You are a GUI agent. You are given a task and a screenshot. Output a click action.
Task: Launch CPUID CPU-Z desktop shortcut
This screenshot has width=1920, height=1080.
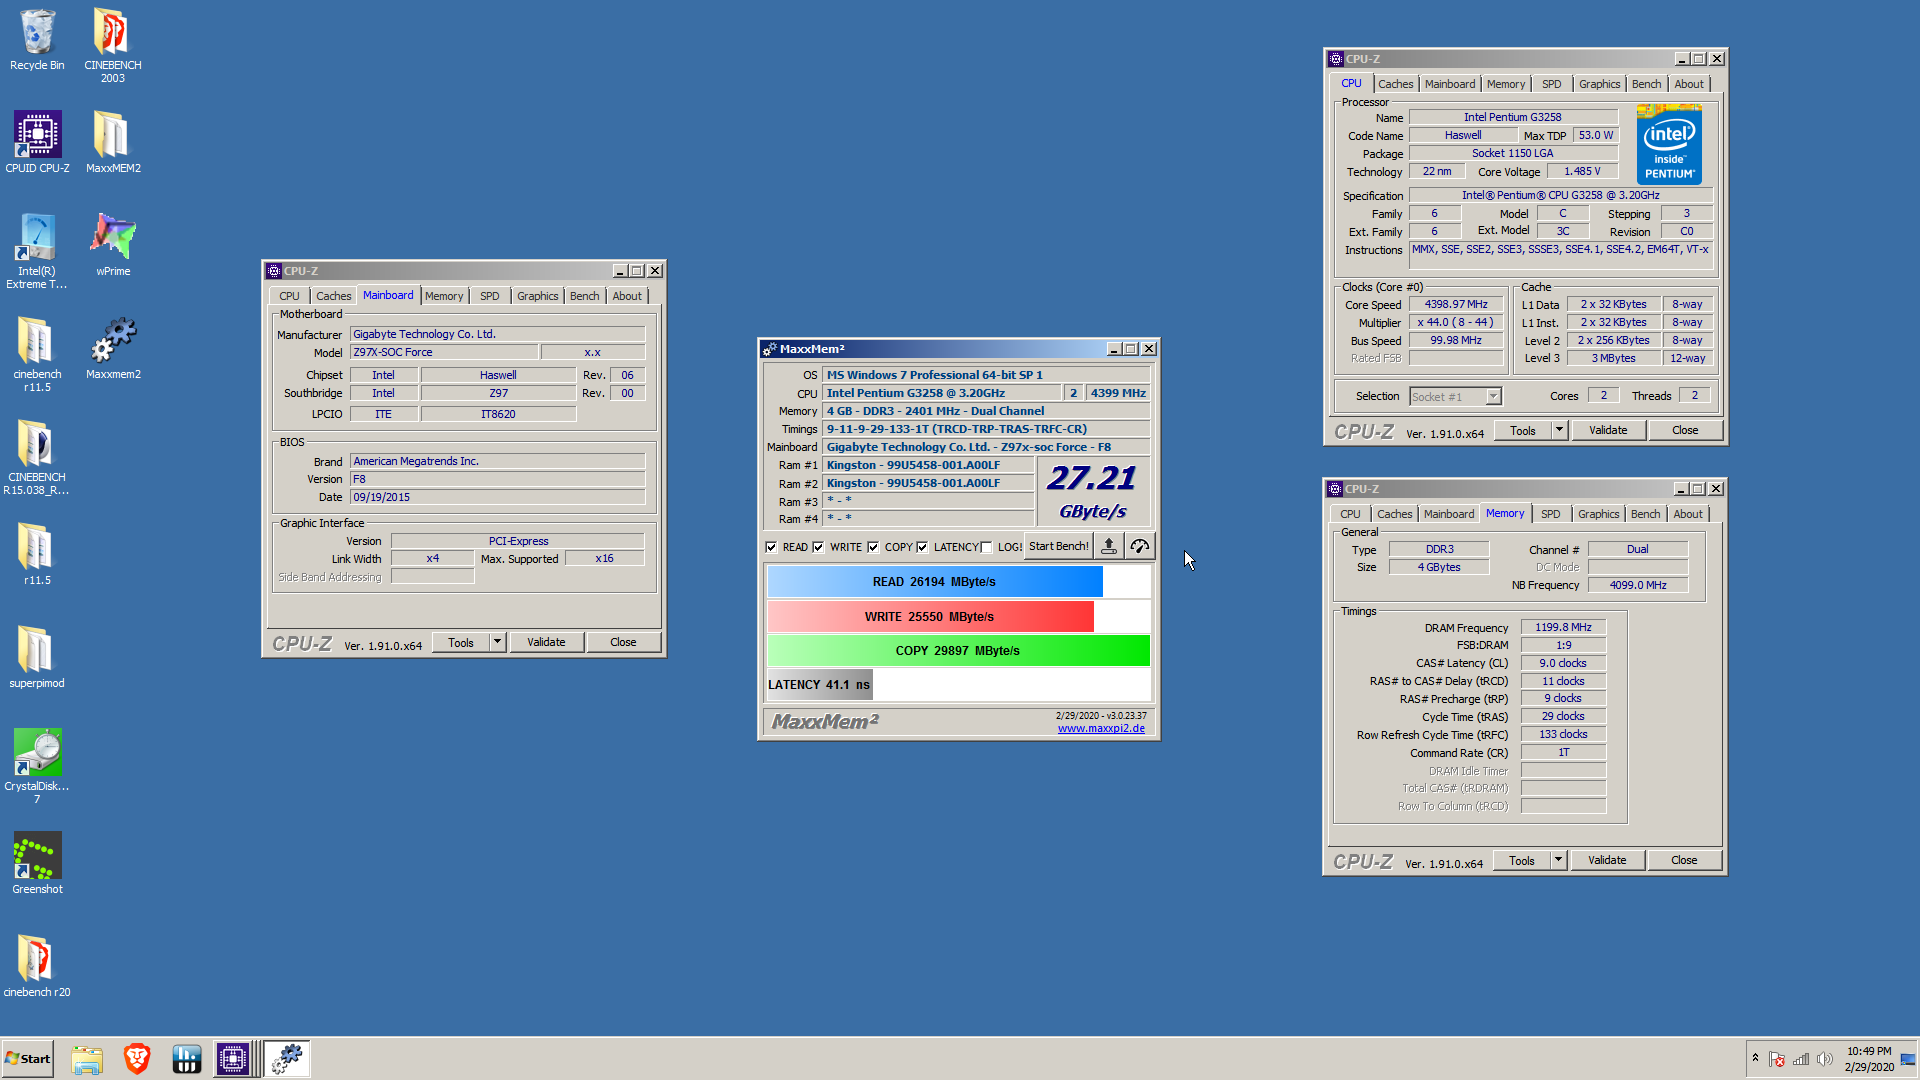click(37, 142)
